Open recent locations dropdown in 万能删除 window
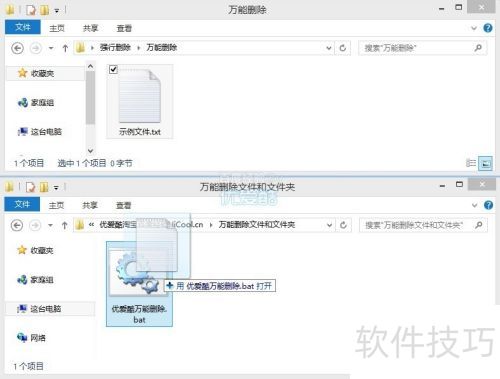This screenshot has height=379, width=500. coord(51,48)
